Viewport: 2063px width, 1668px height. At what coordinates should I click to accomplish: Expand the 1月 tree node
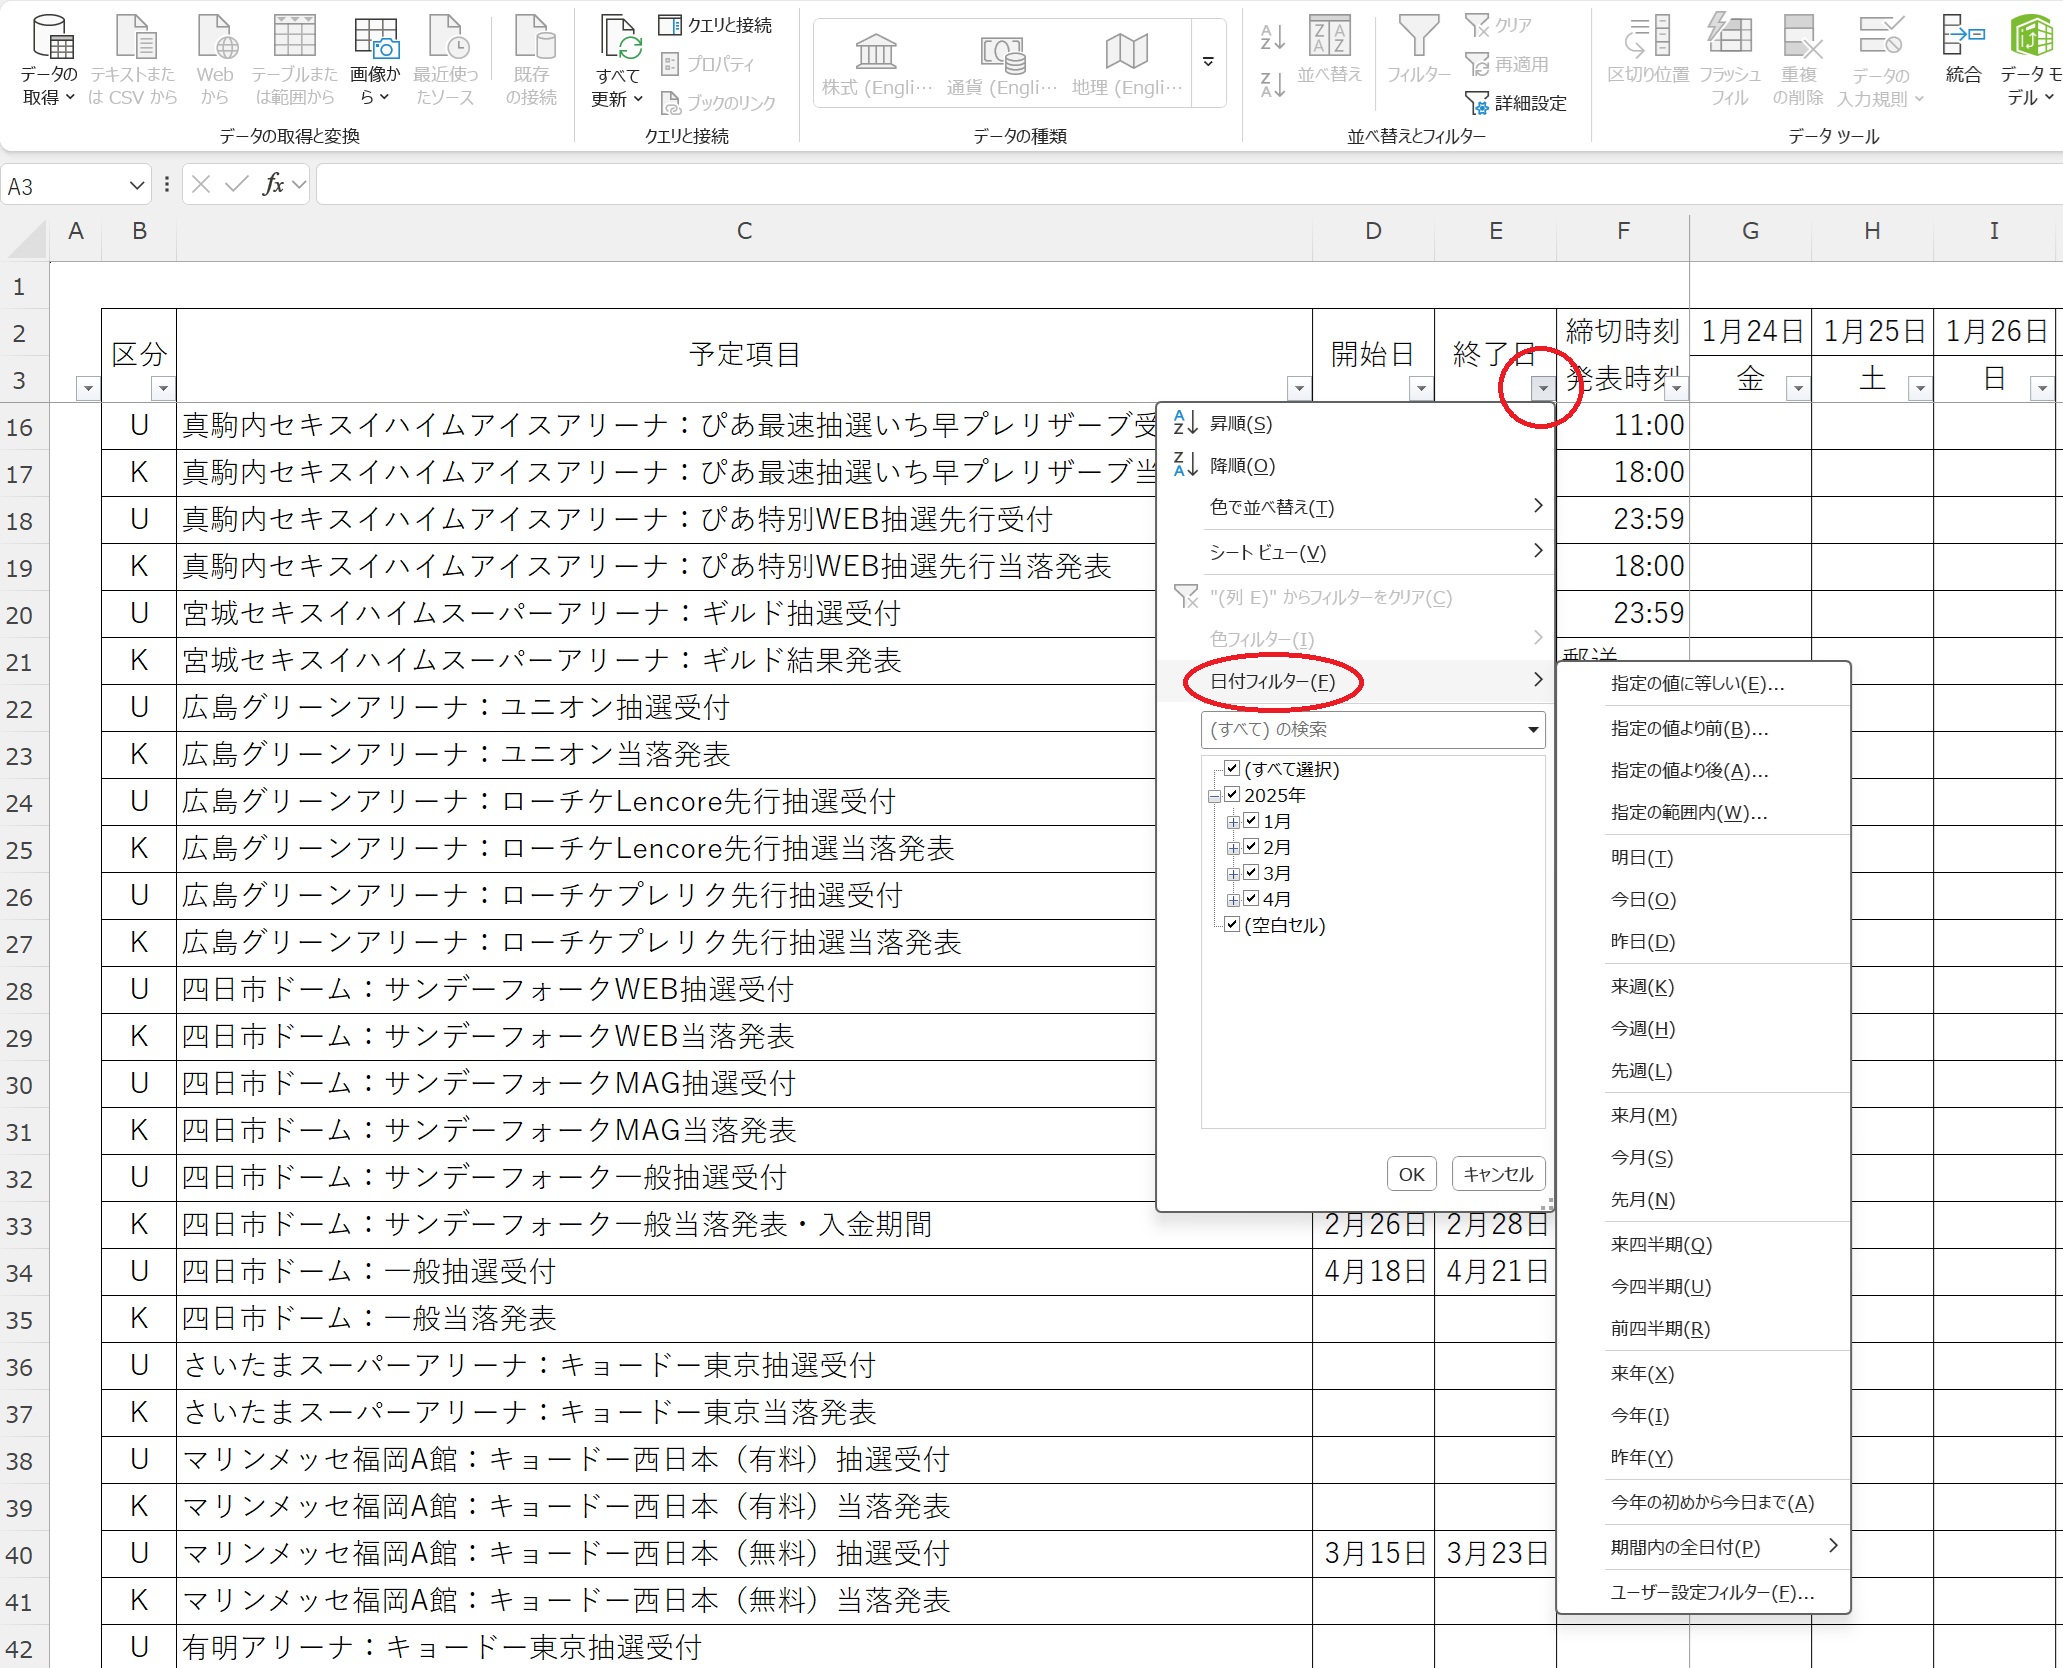(1233, 822)
